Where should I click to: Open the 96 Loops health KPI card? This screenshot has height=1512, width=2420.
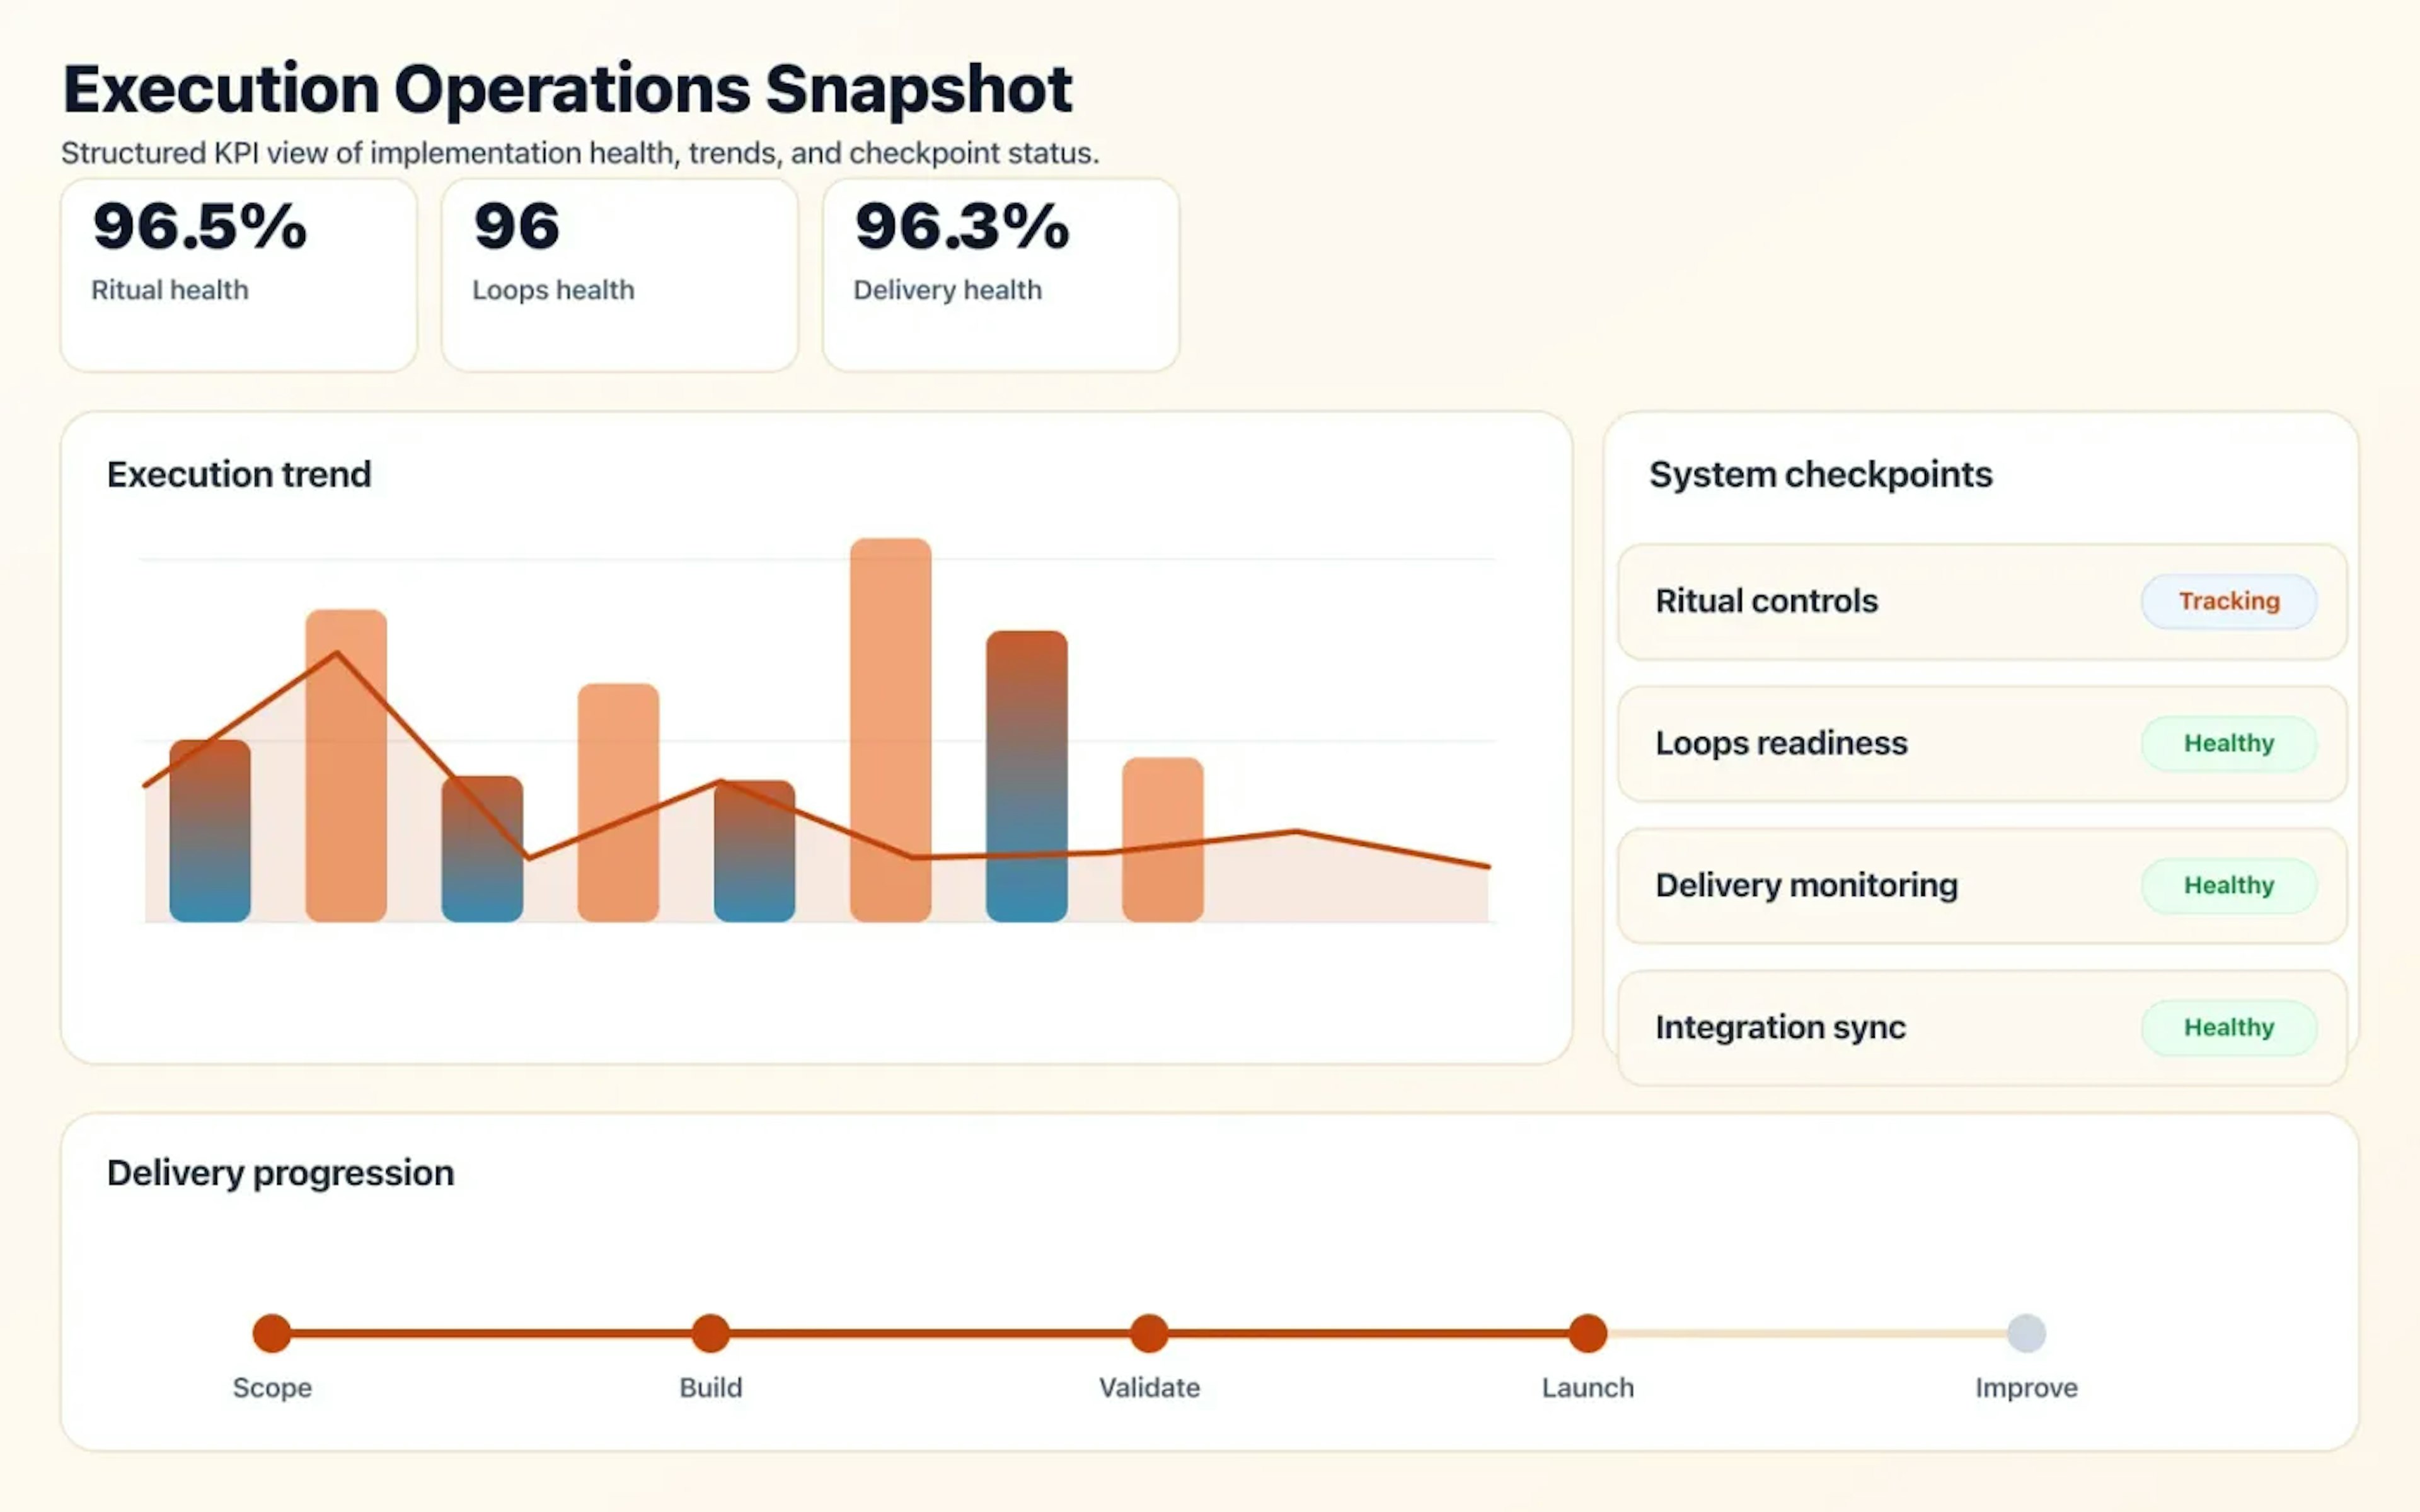[x=618, y=270]
